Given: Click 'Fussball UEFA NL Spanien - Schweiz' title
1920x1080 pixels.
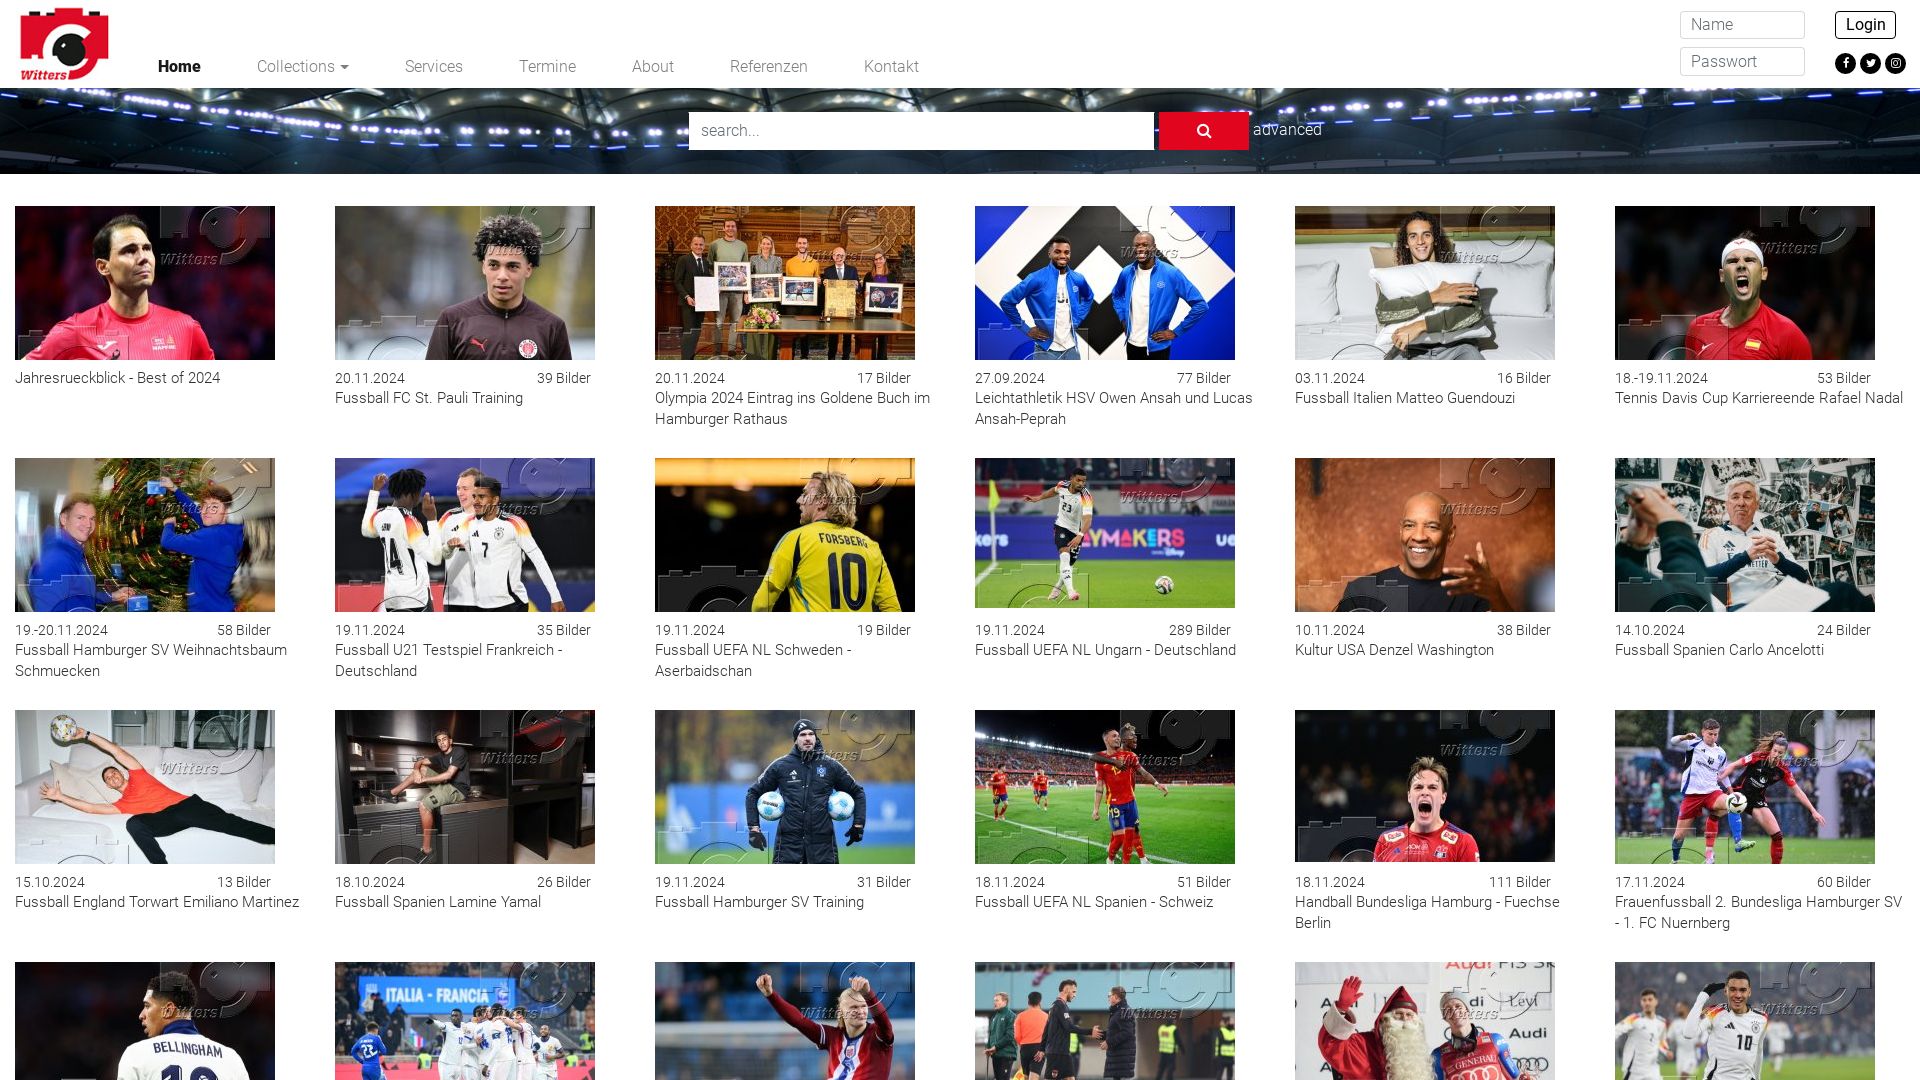Looking at the screenshot, I should coord(1094,902).
